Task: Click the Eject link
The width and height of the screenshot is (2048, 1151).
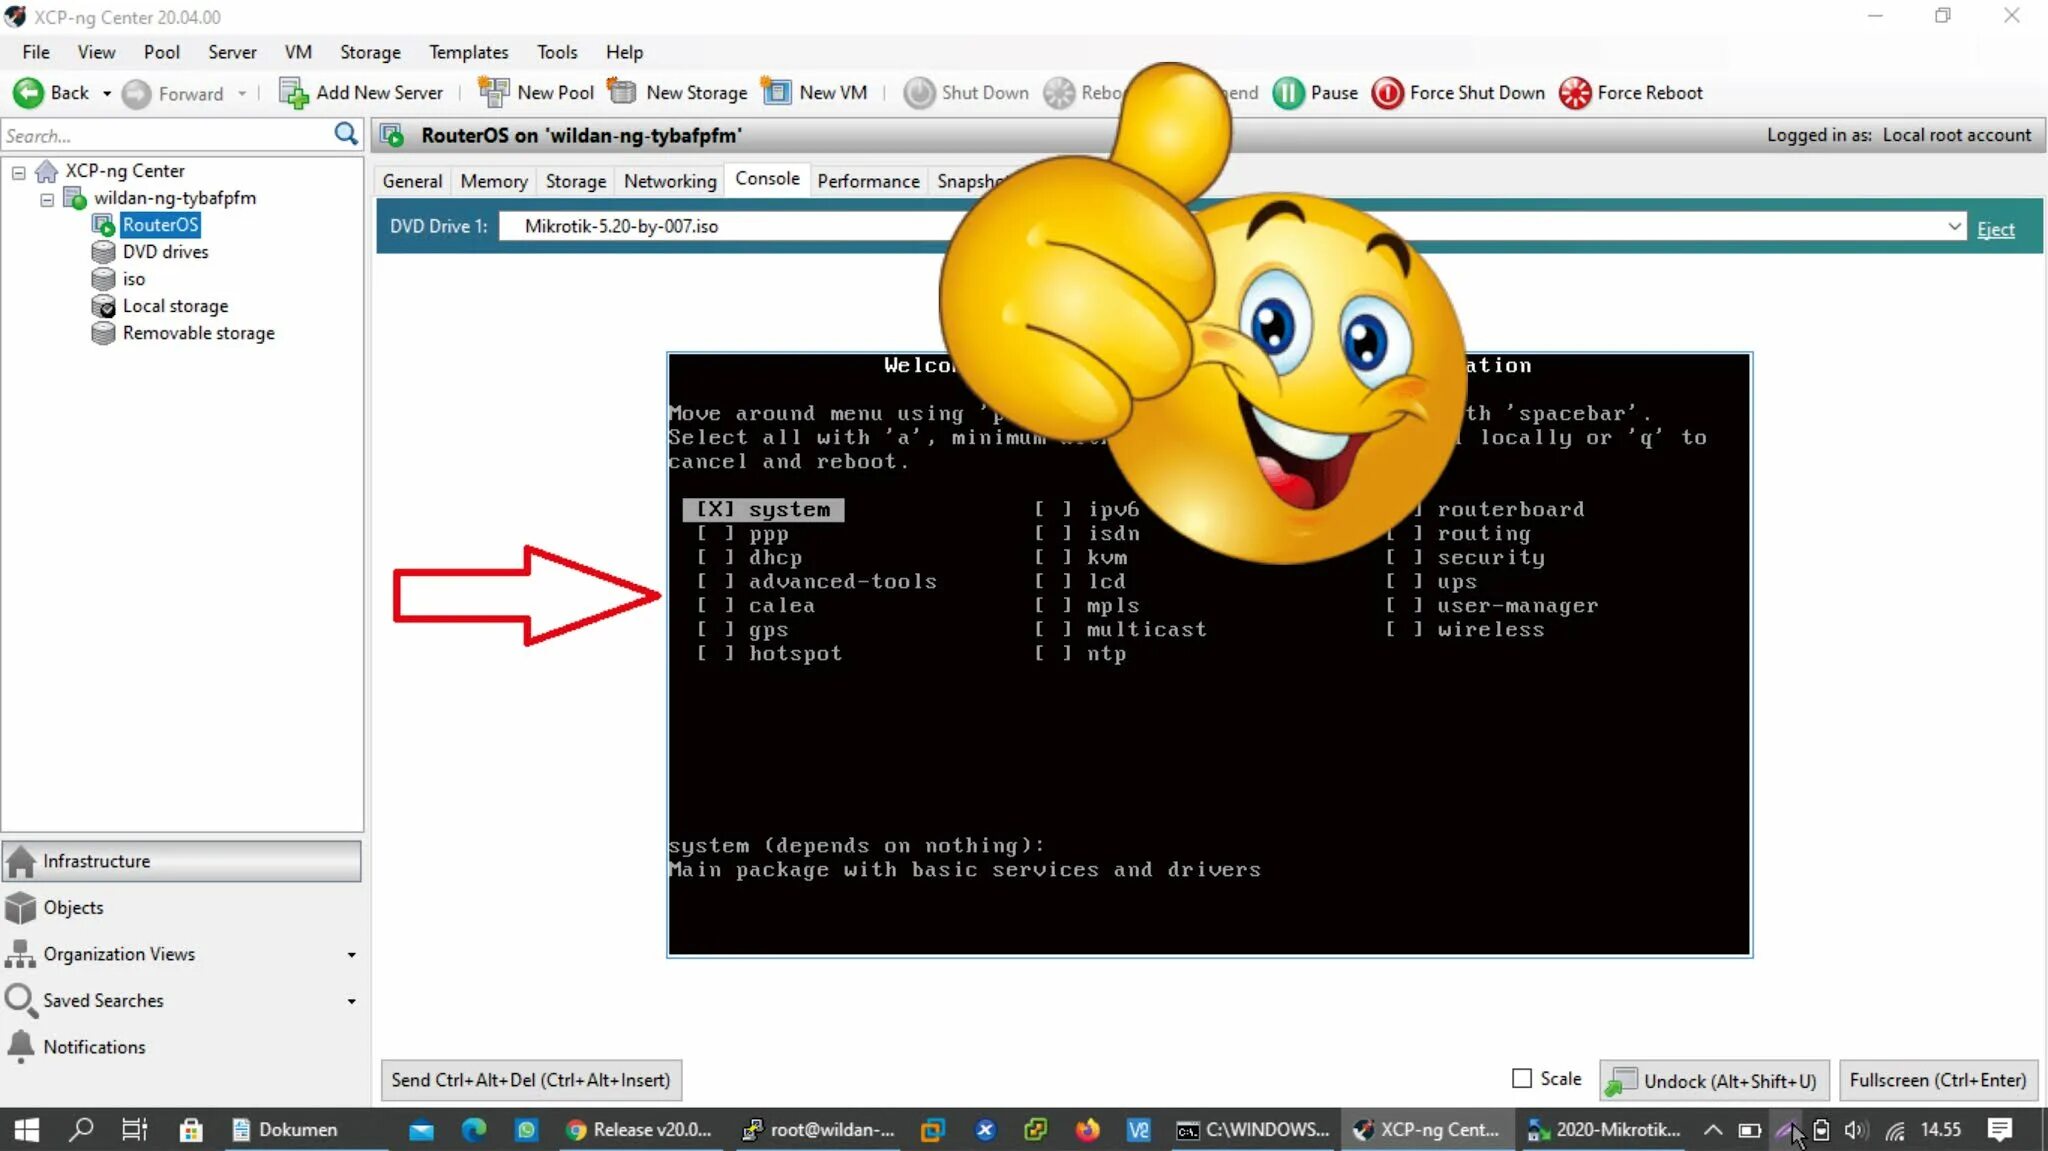Action: [x=1995, y=229]
